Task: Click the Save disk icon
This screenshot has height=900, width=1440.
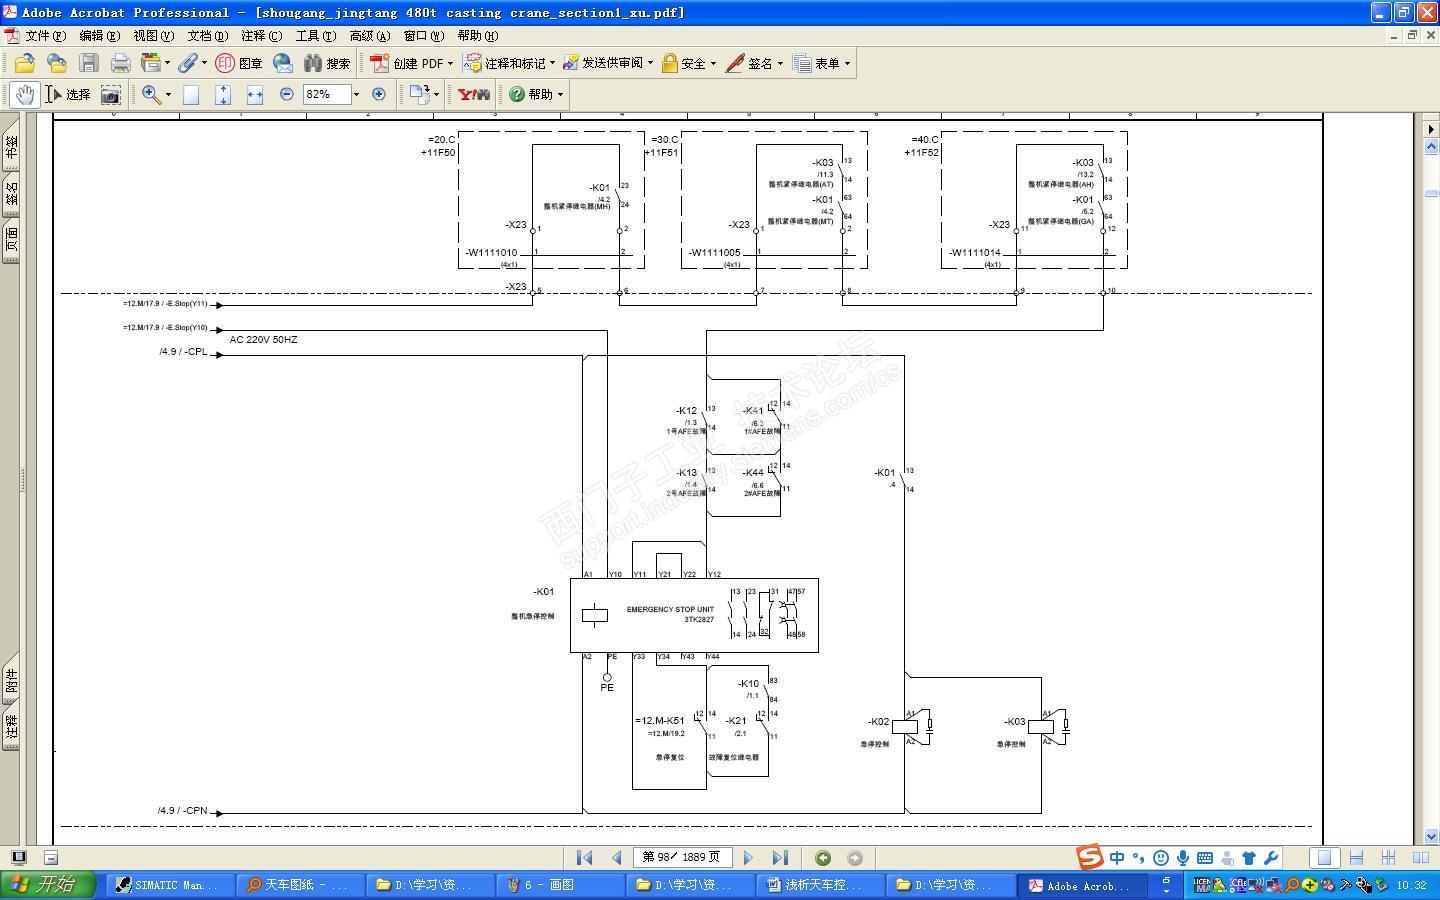Action: tap(89, 63)
